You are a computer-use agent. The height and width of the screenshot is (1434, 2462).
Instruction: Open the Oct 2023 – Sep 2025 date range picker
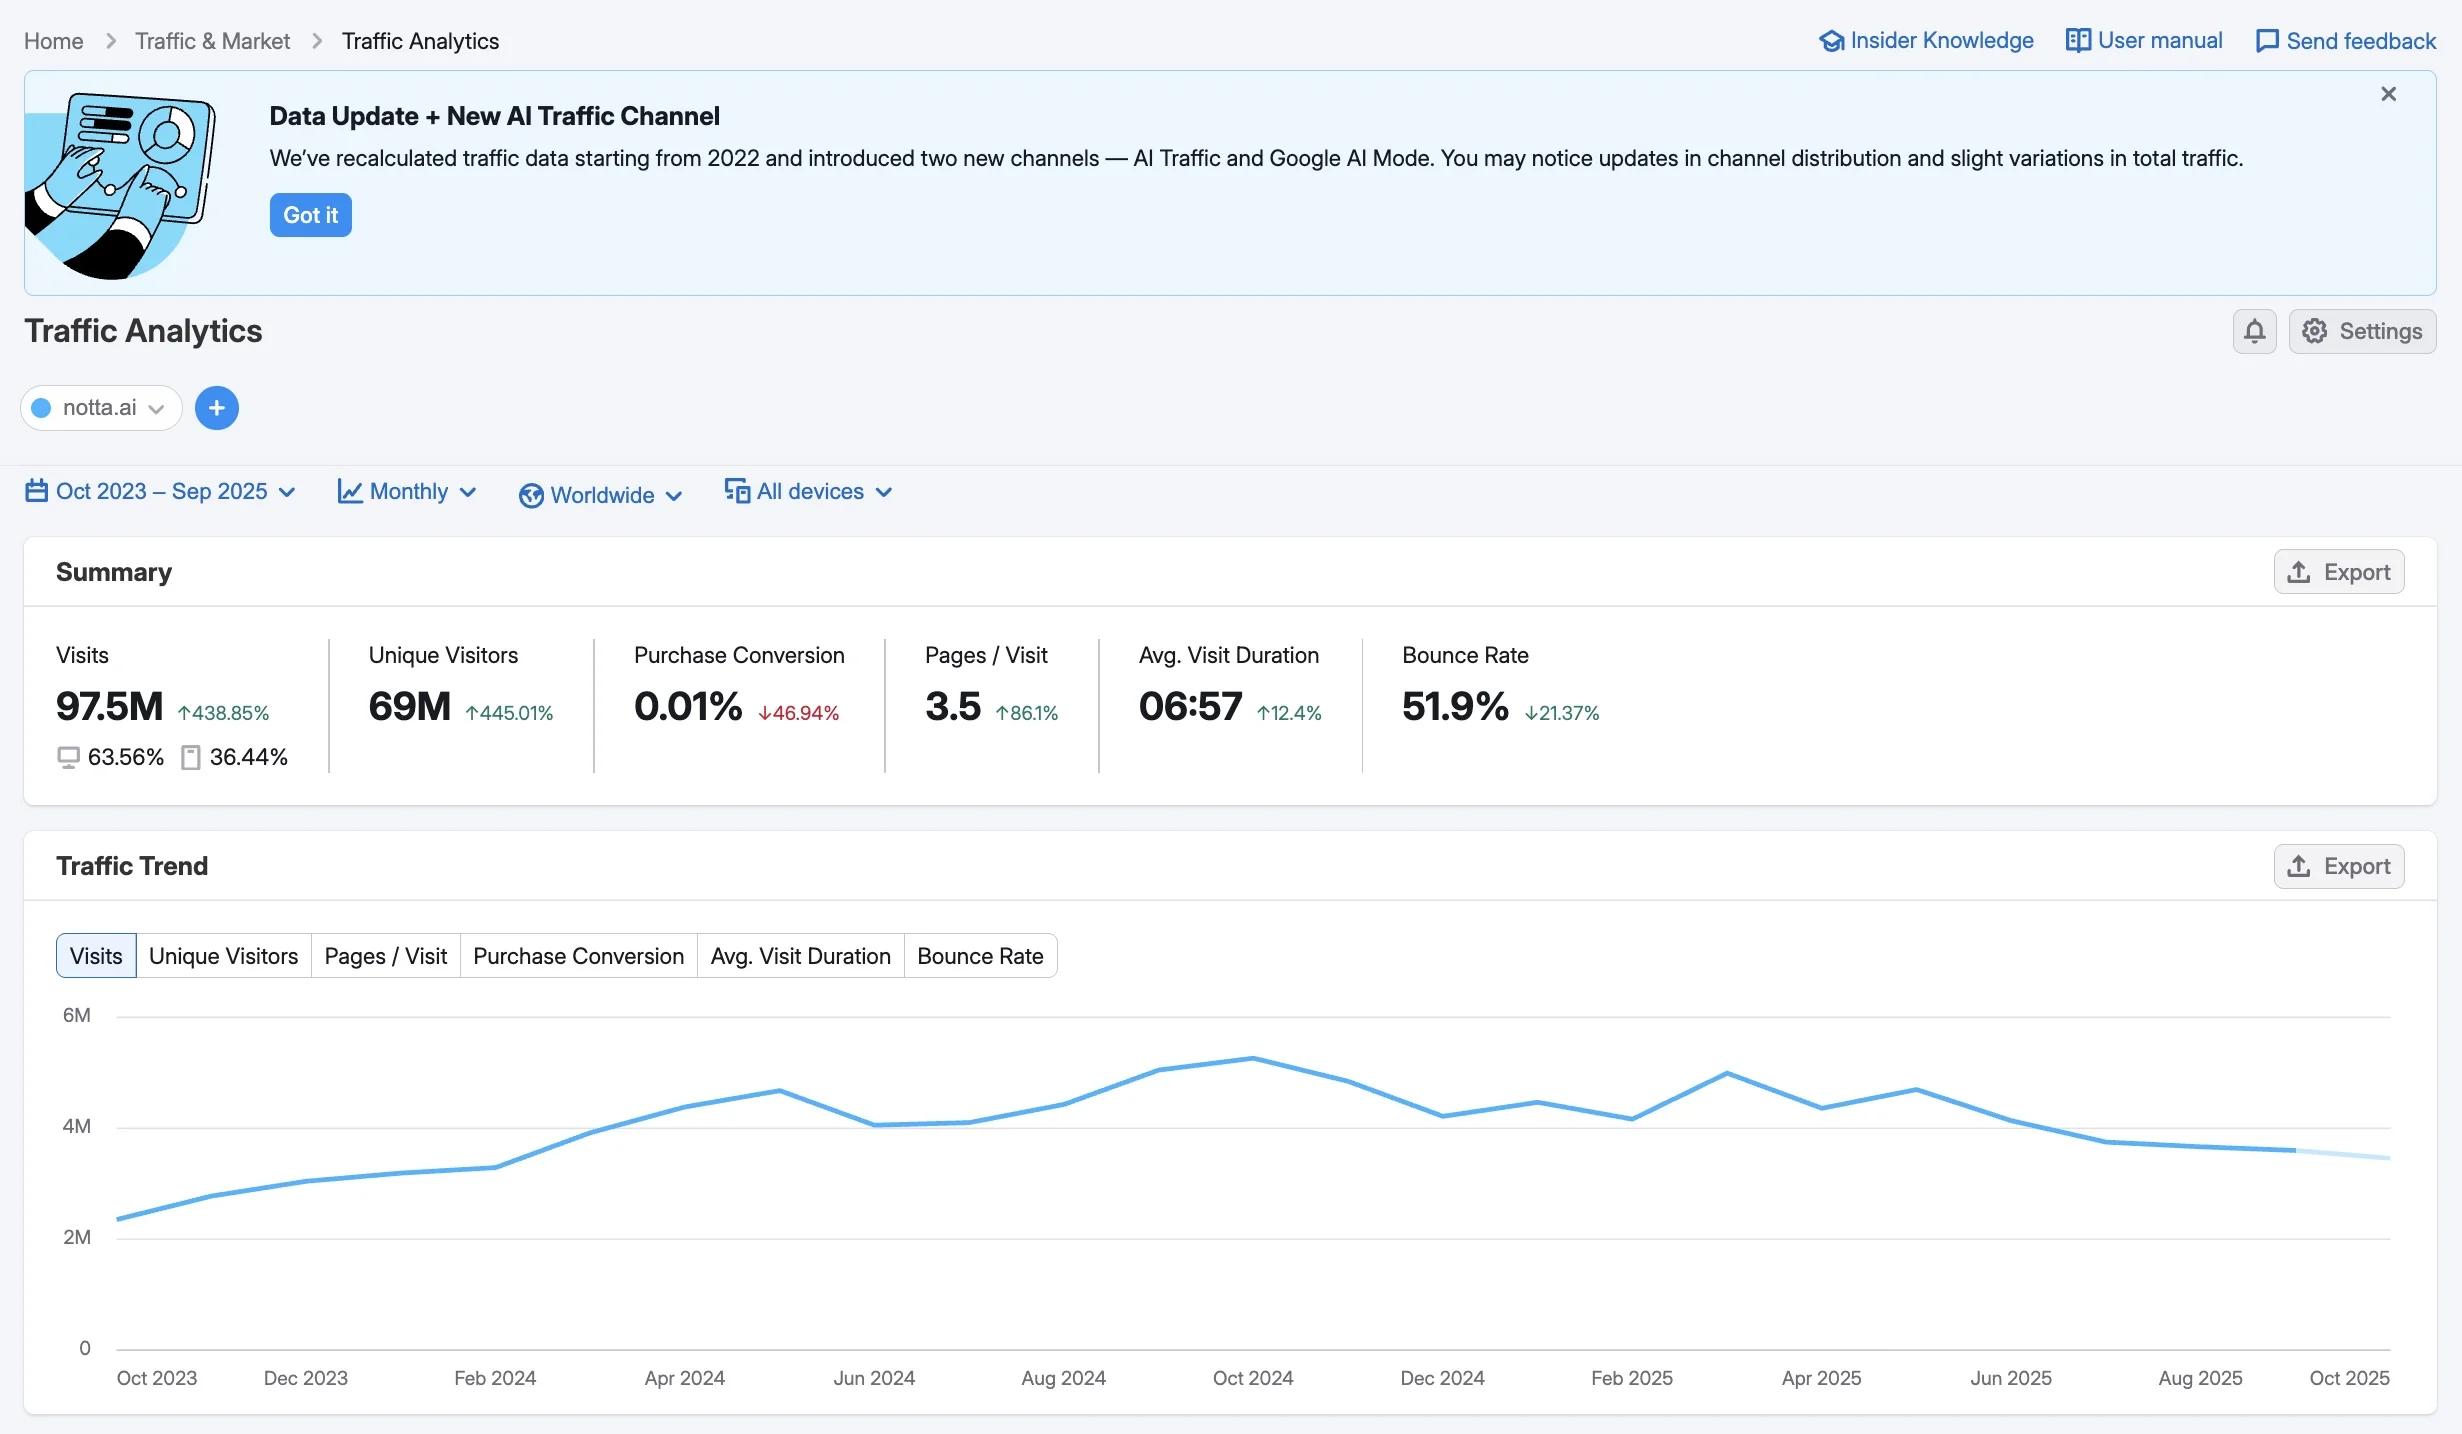(x=160, y=491)
